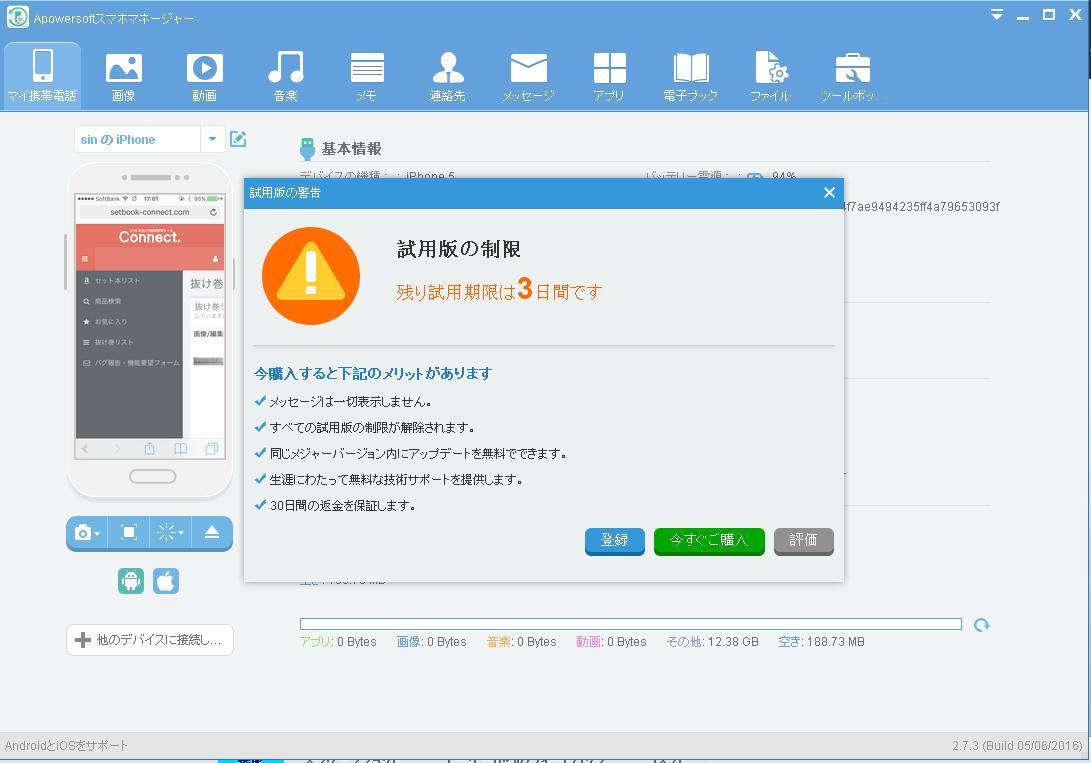Click the Android robot icon

(x=131, y=581)
